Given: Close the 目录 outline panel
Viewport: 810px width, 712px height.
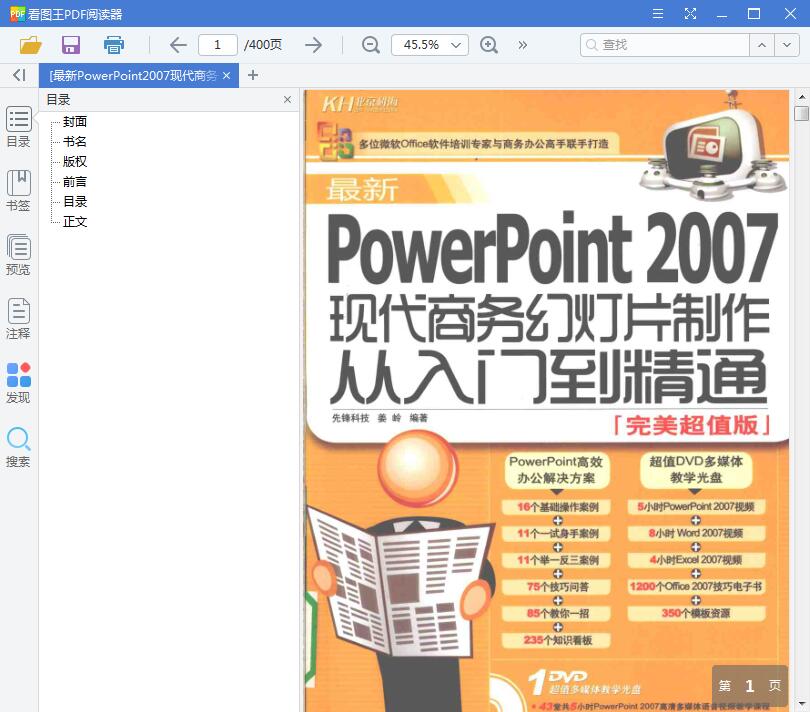Looking at the screenshot, I should pos(287,100).
